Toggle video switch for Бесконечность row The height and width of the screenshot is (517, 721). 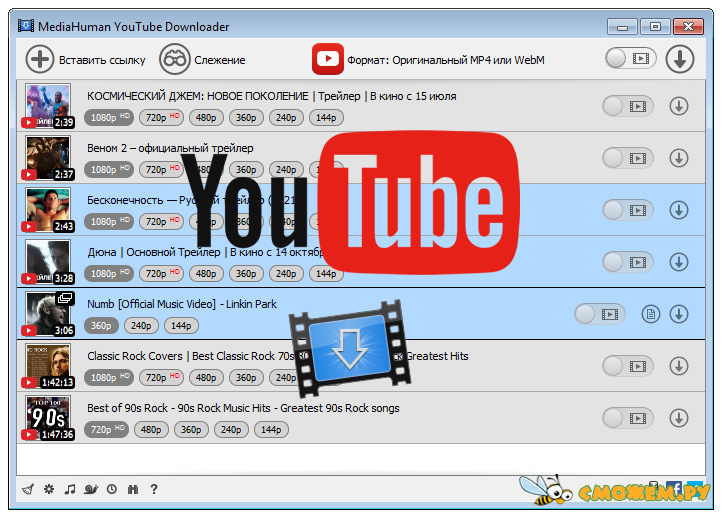[628, 210]
